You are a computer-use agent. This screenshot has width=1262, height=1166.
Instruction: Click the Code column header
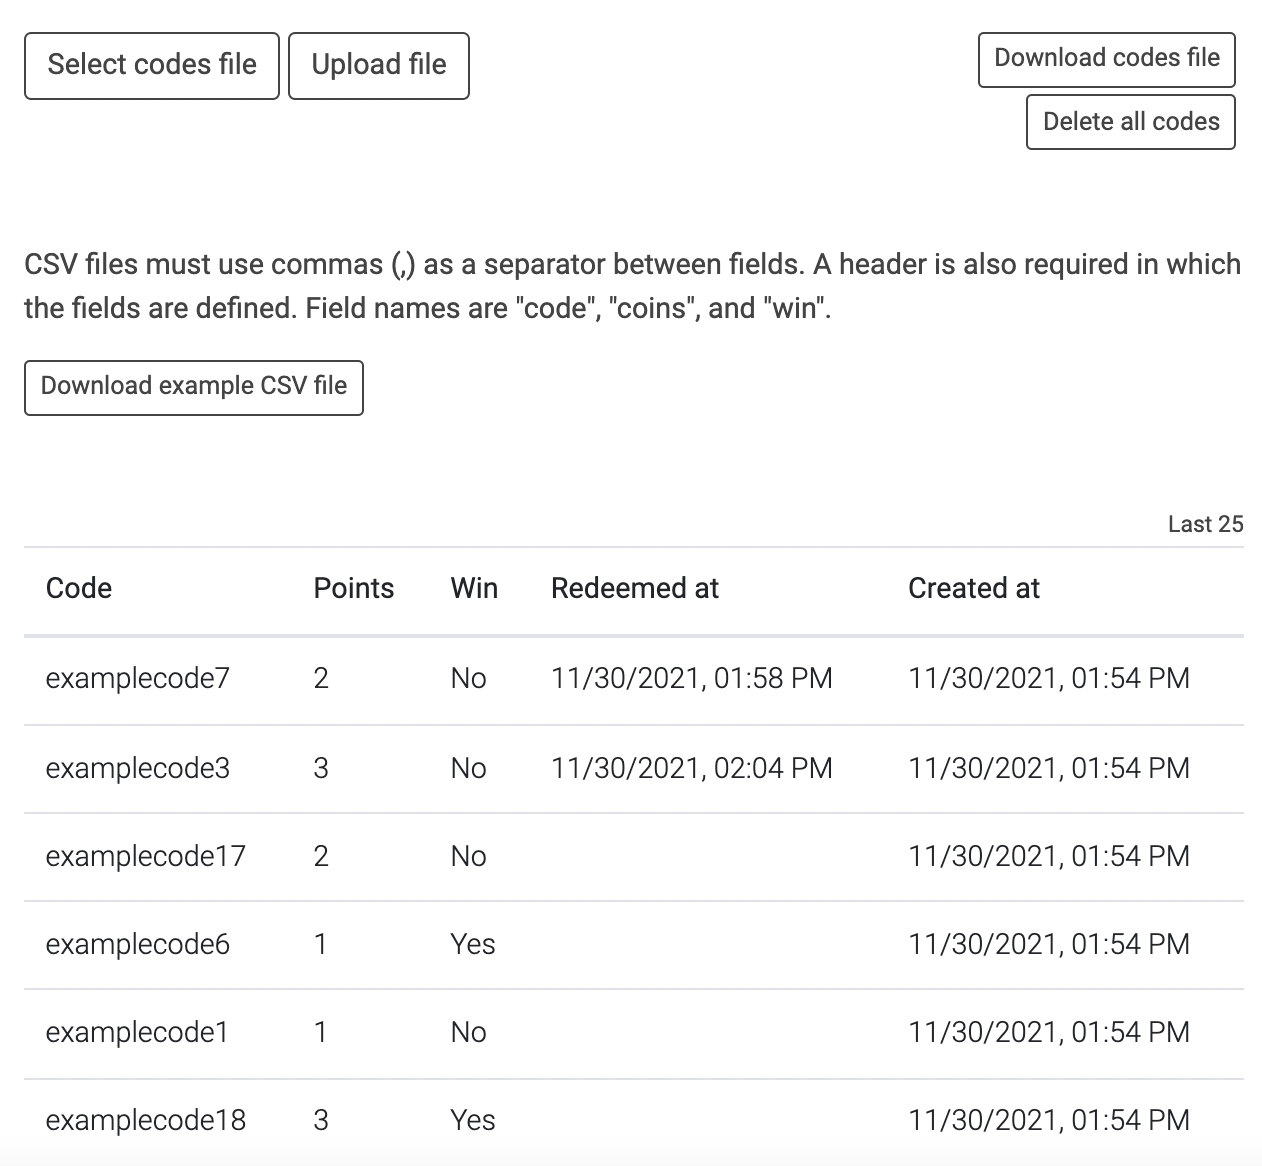[79, 589]
